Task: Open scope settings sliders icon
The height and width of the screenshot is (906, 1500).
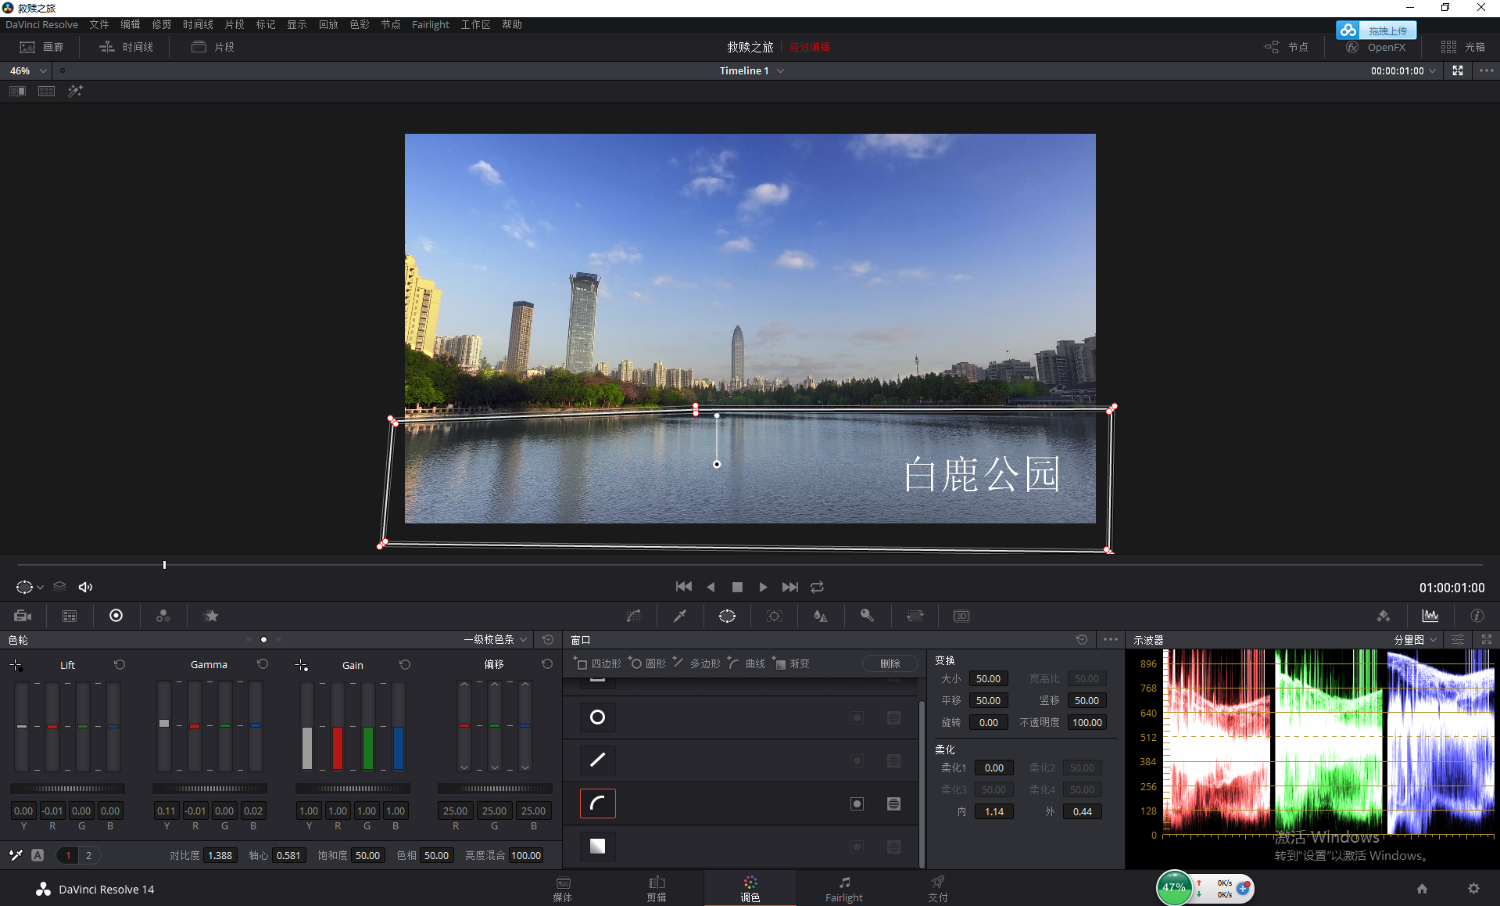Action: click(x=1458, y=640)
